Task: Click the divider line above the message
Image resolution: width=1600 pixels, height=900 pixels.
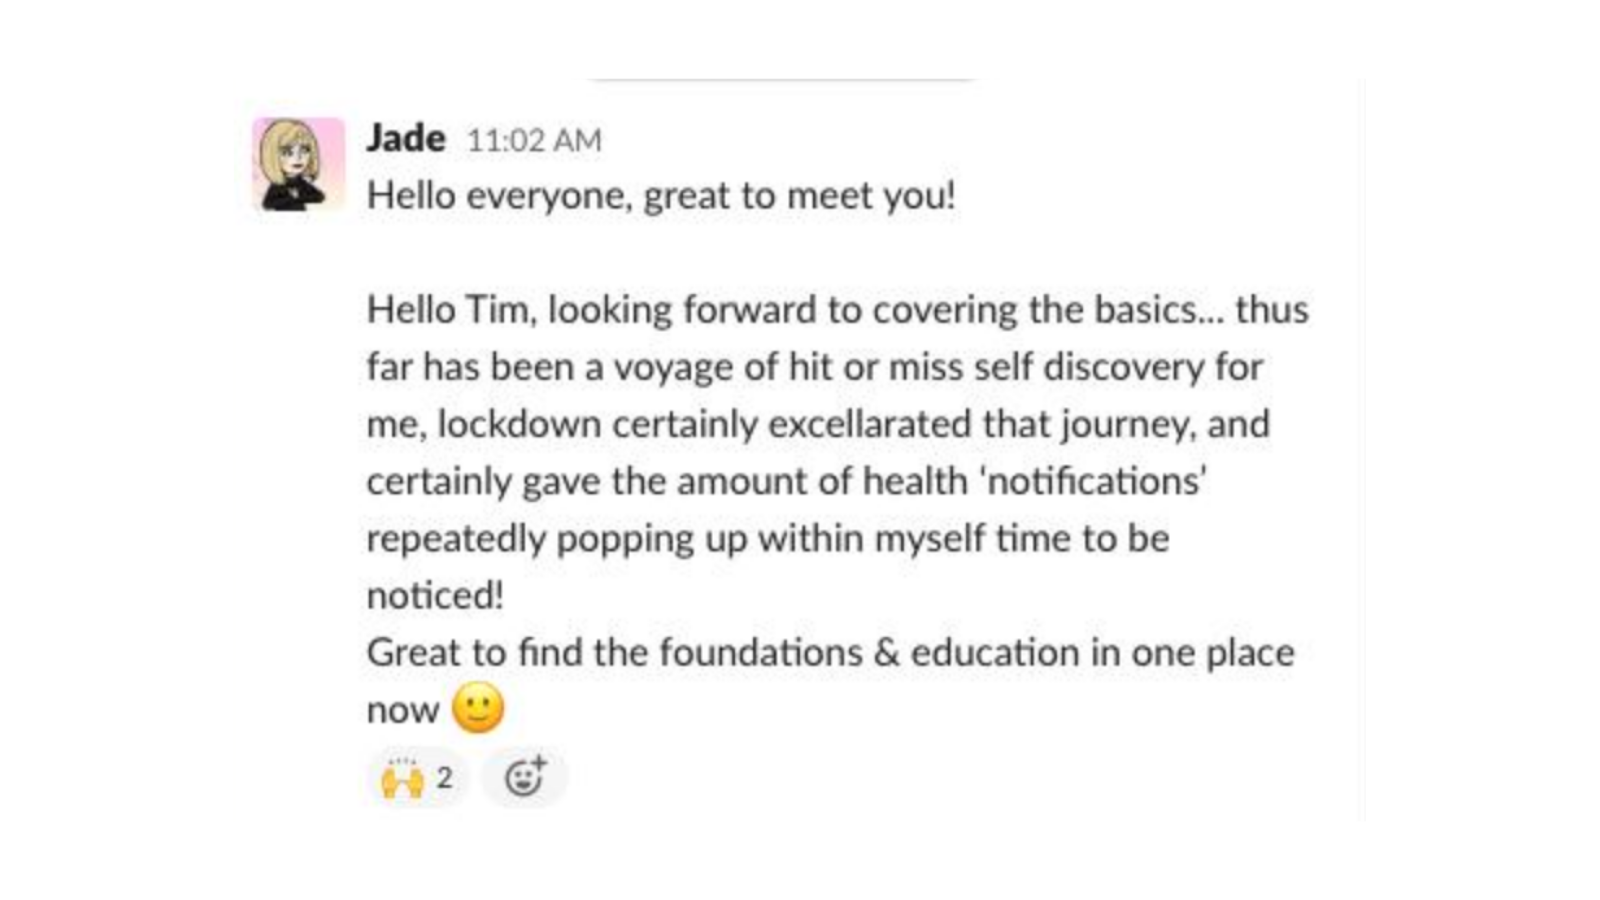Action: 782,80
